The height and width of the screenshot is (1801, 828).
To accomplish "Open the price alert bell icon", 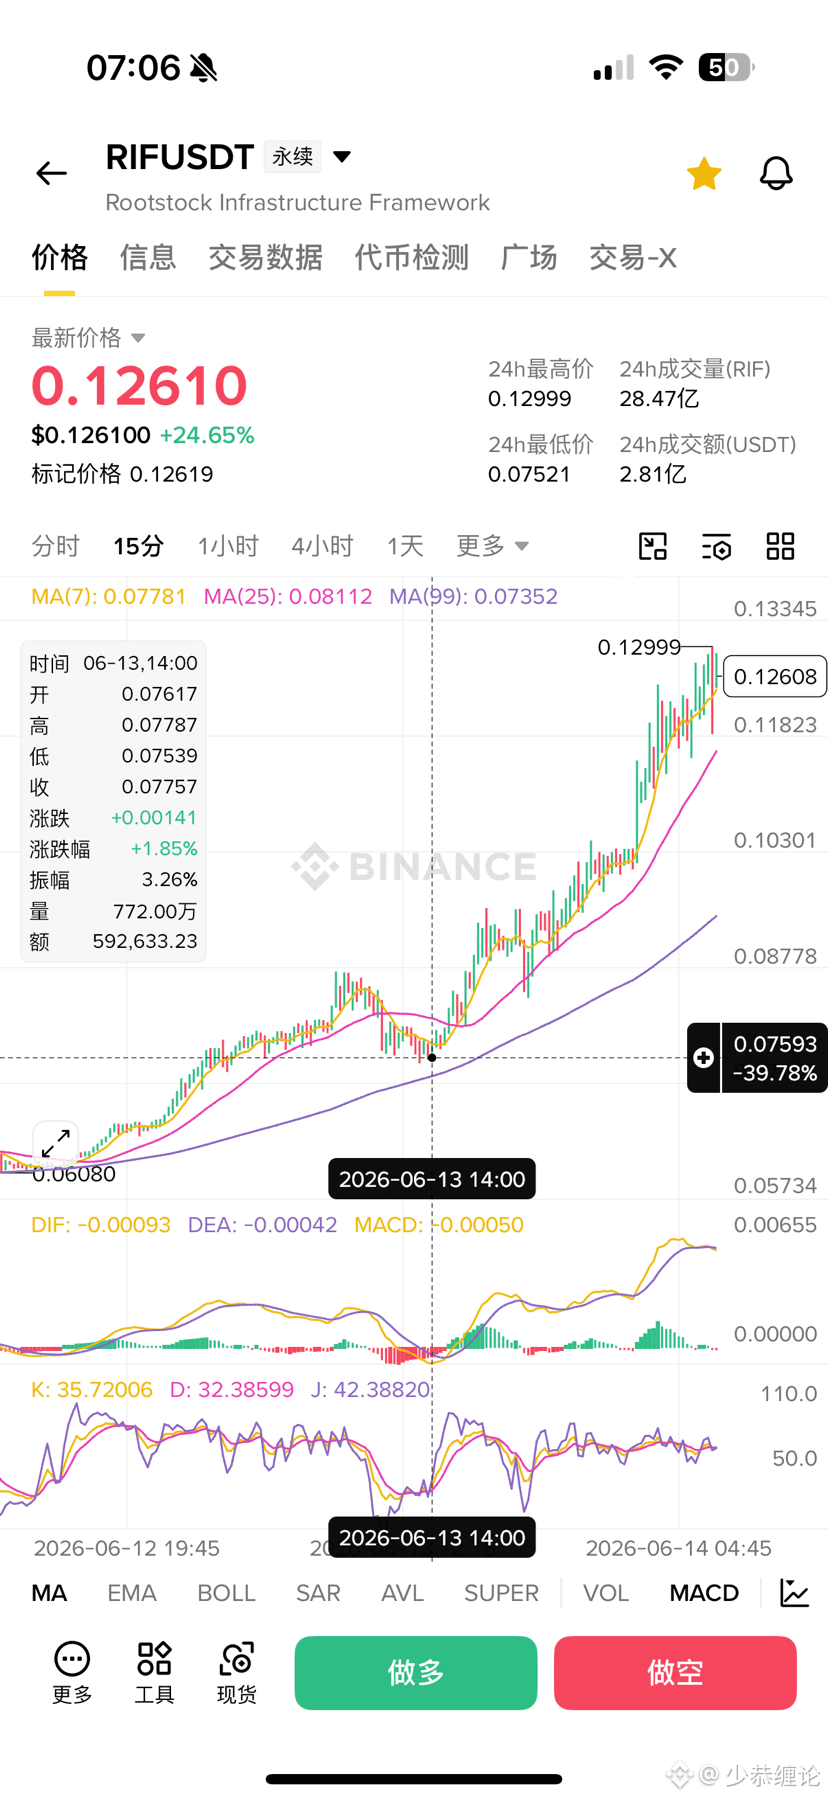I will [776, 174].
